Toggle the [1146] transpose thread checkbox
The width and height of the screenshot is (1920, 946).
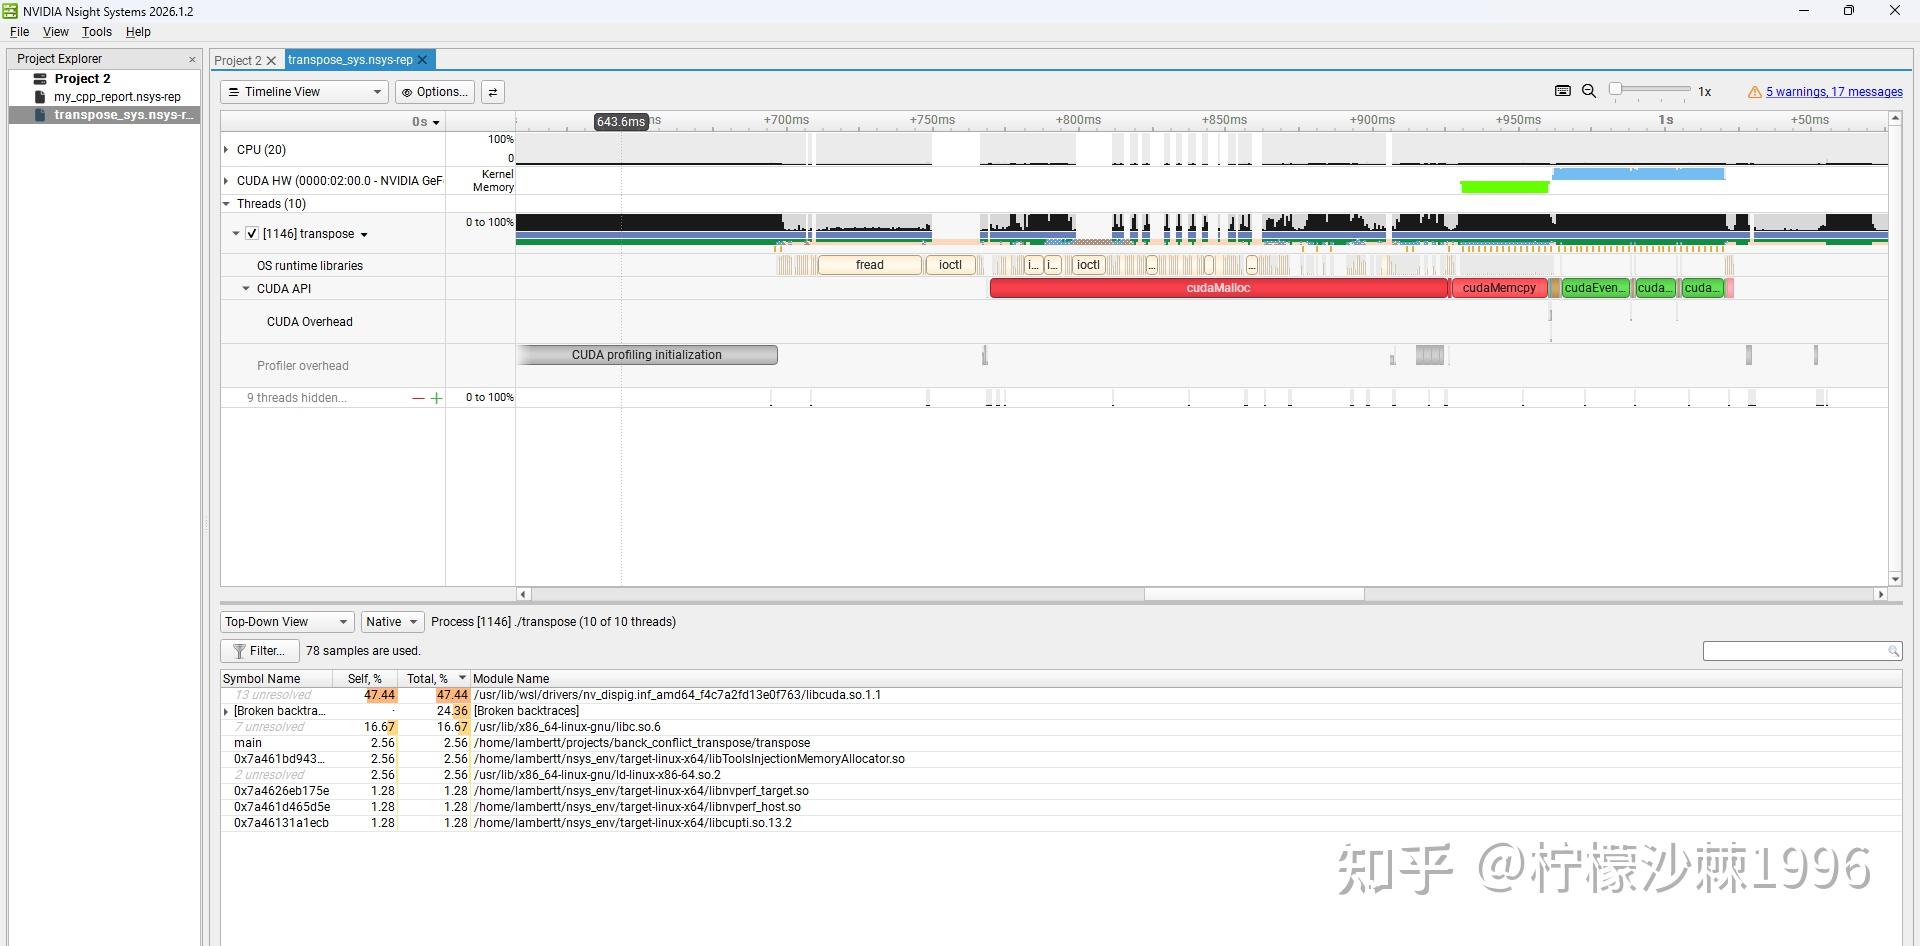point(252,234)
